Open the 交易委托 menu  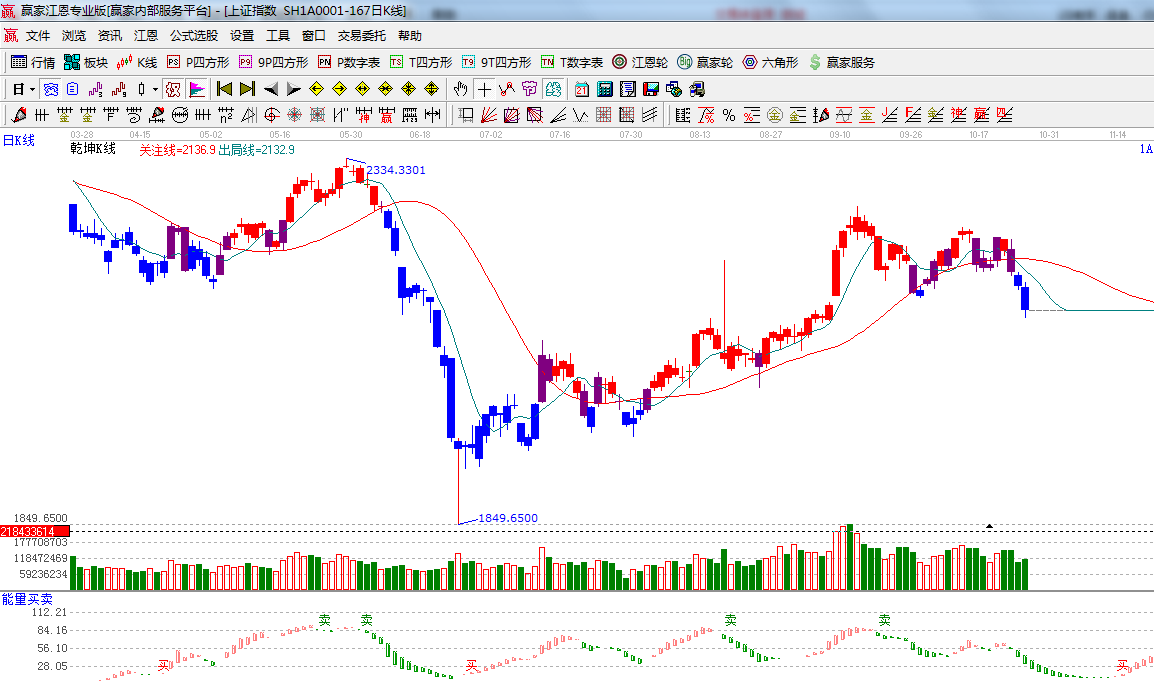click(361, 35)
